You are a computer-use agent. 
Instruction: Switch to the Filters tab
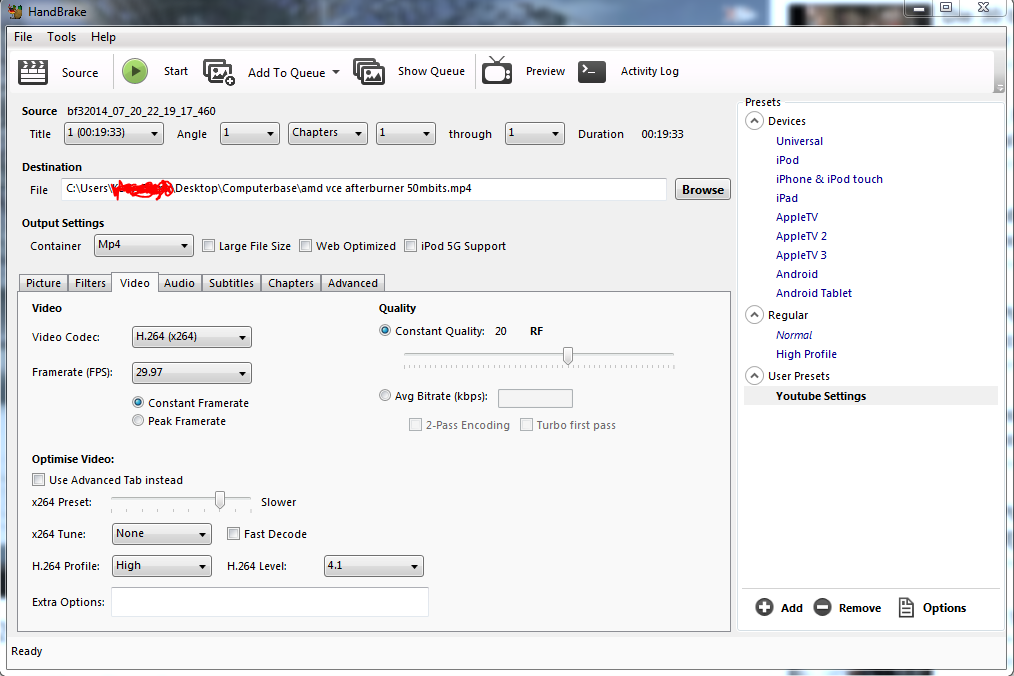coord(90,283)
